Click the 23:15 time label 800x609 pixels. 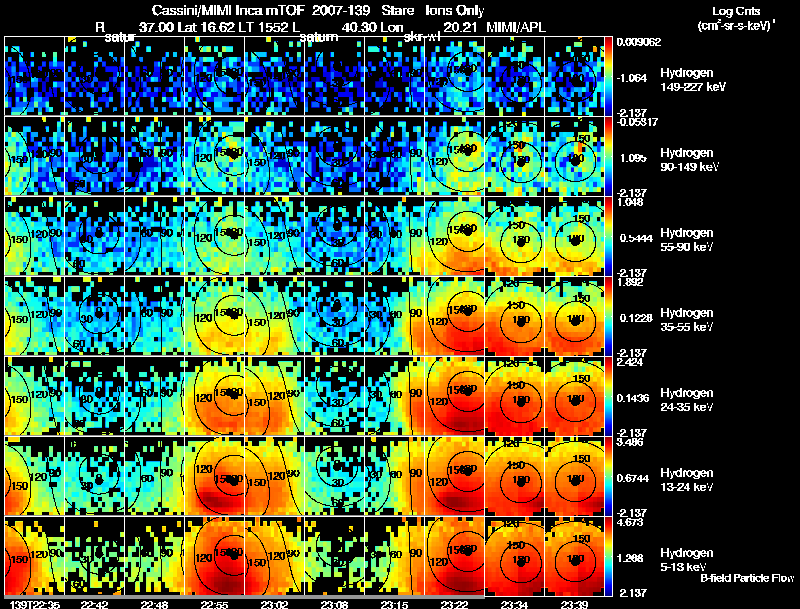394,604
